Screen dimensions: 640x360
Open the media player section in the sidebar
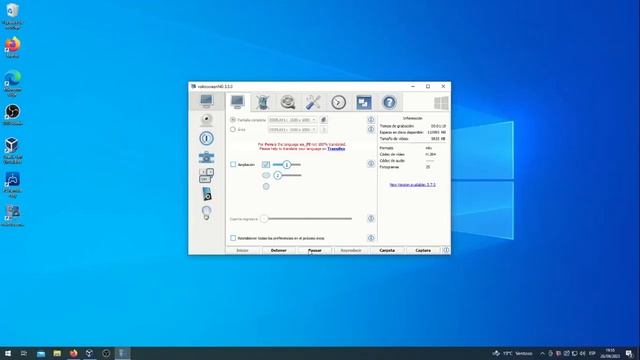tap(207, 194)
